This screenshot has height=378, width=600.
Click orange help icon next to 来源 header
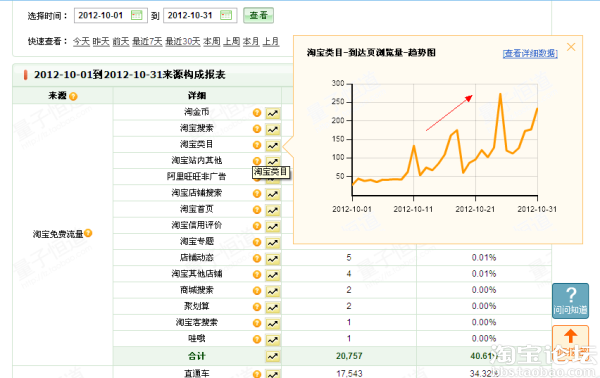[73, 96]
